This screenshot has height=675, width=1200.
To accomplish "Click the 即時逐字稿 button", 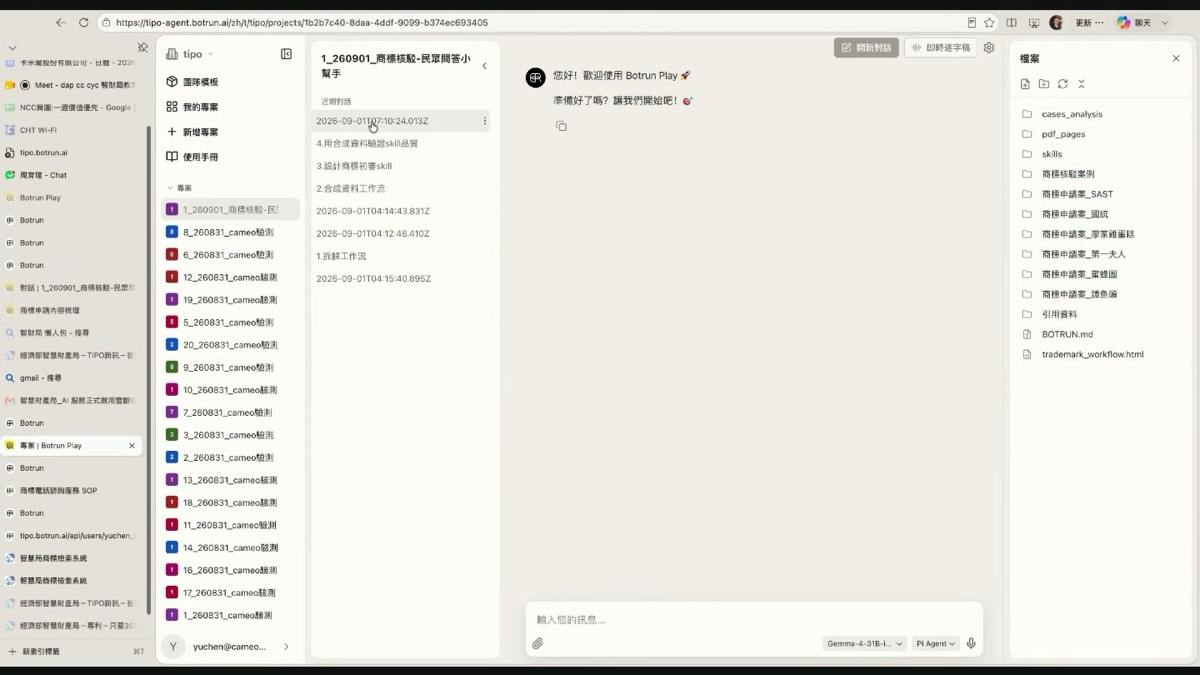I will tap(940, 47).
